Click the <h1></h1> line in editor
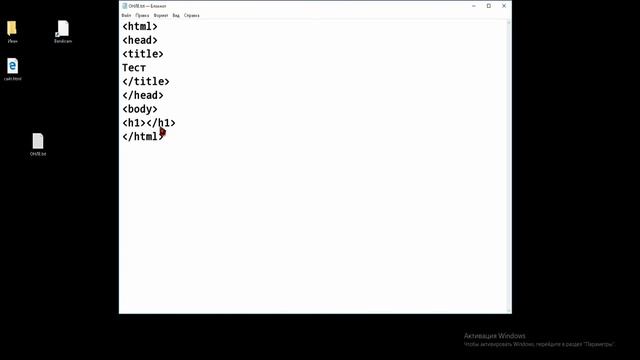This screenshot has width=640, height=360. [149, 123]
